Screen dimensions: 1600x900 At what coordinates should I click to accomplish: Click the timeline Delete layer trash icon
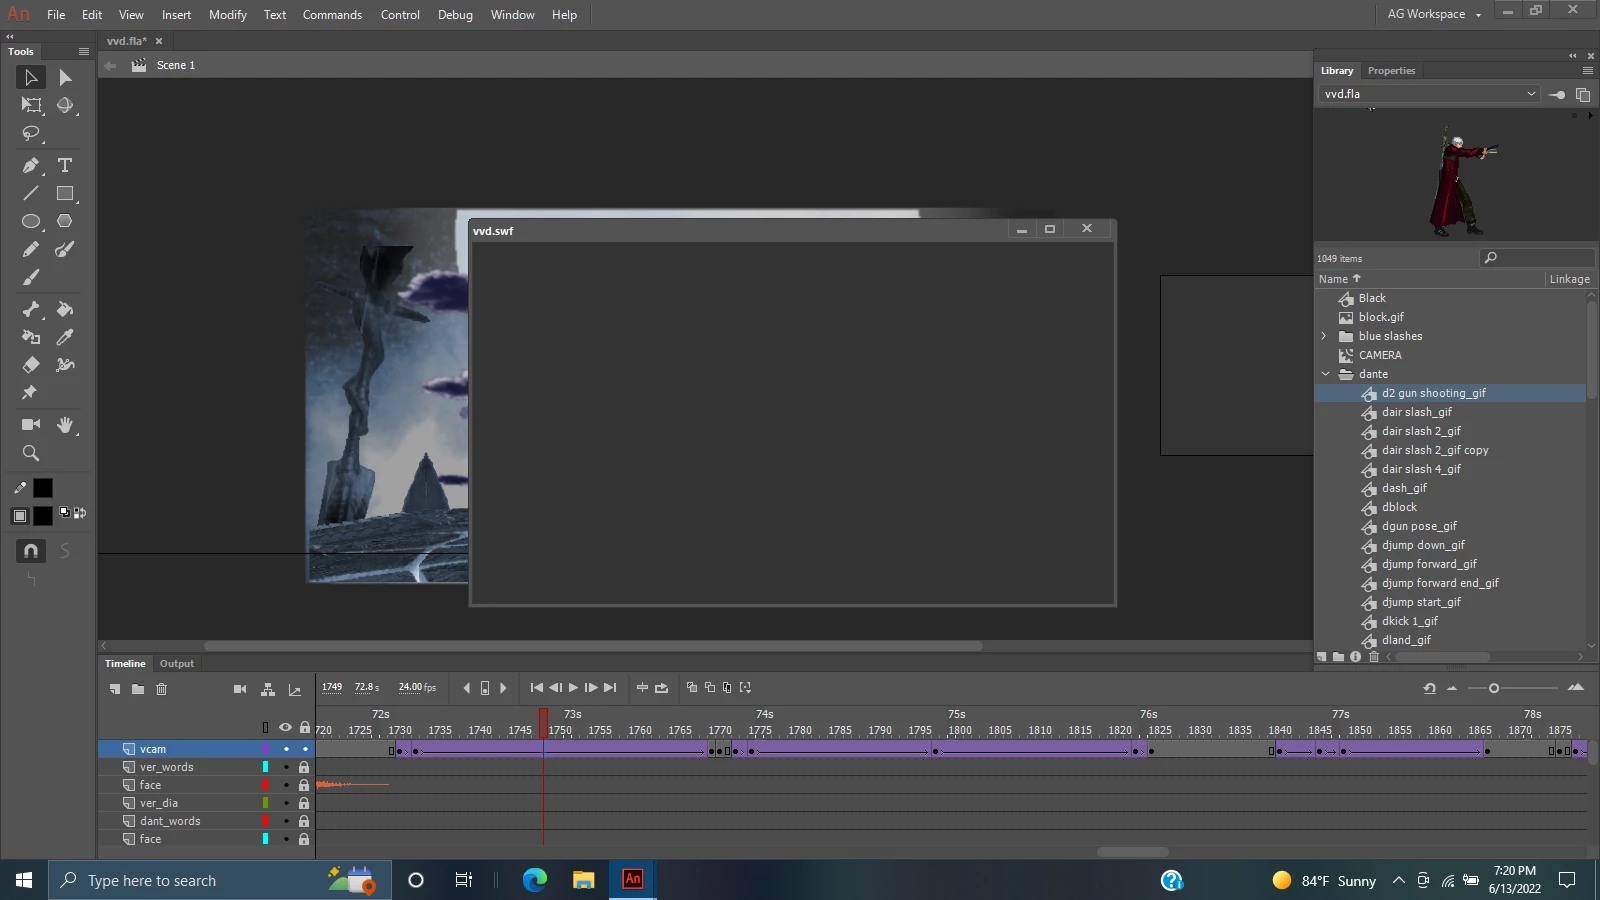click(161, 689)
